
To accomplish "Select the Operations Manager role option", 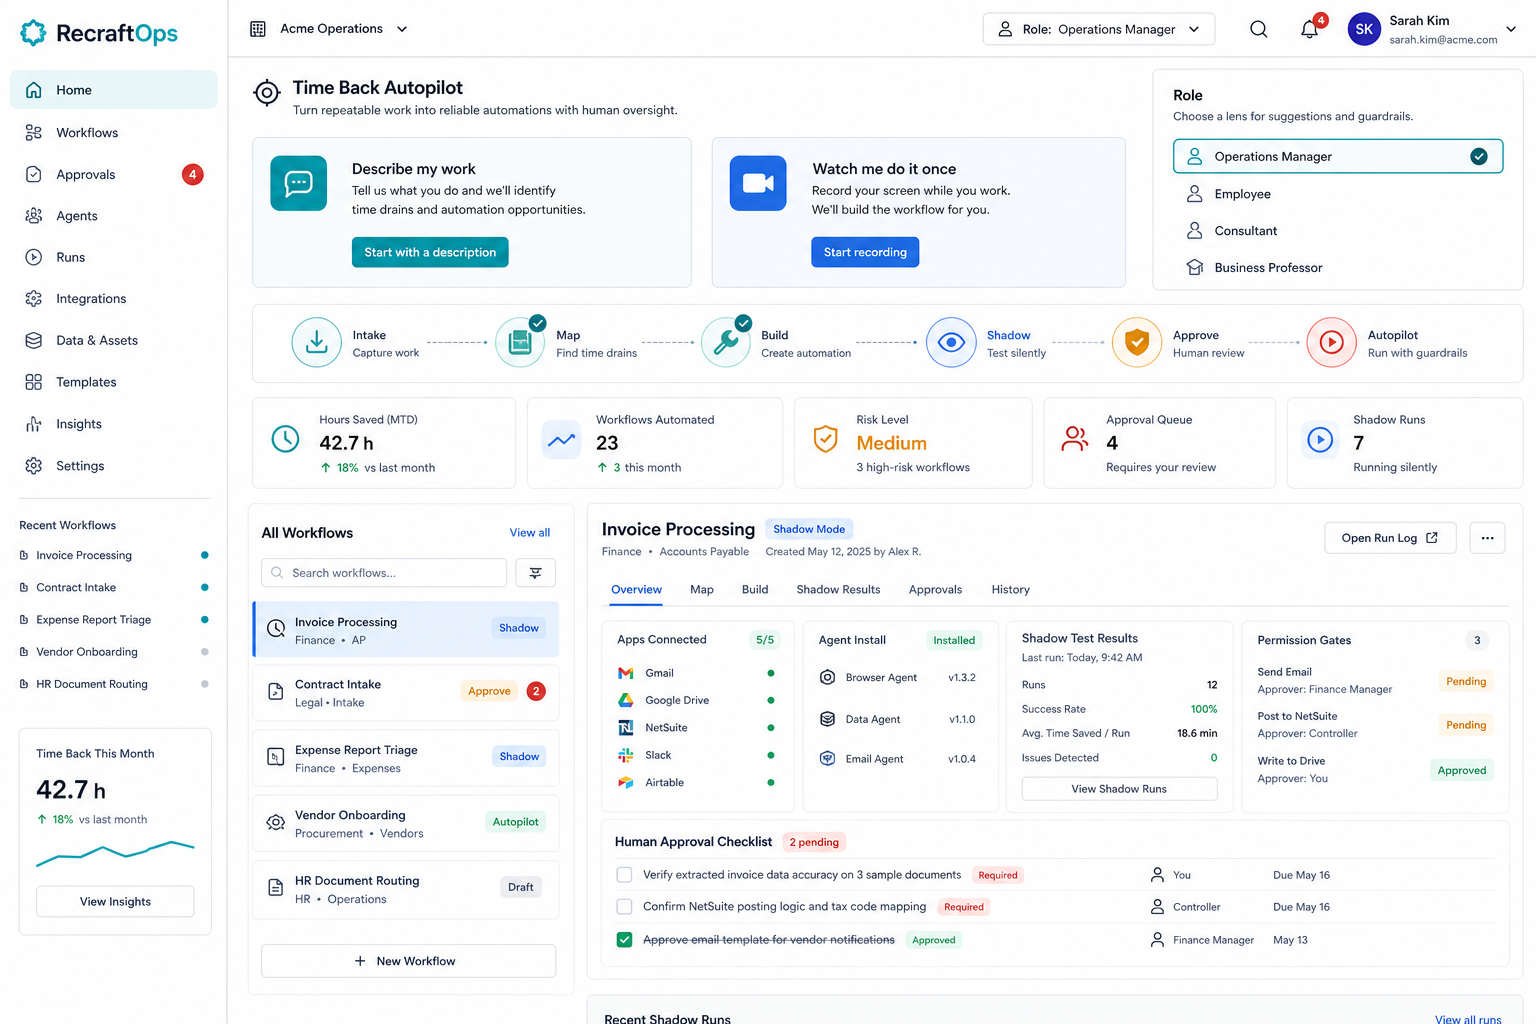I will [1338, 156].
